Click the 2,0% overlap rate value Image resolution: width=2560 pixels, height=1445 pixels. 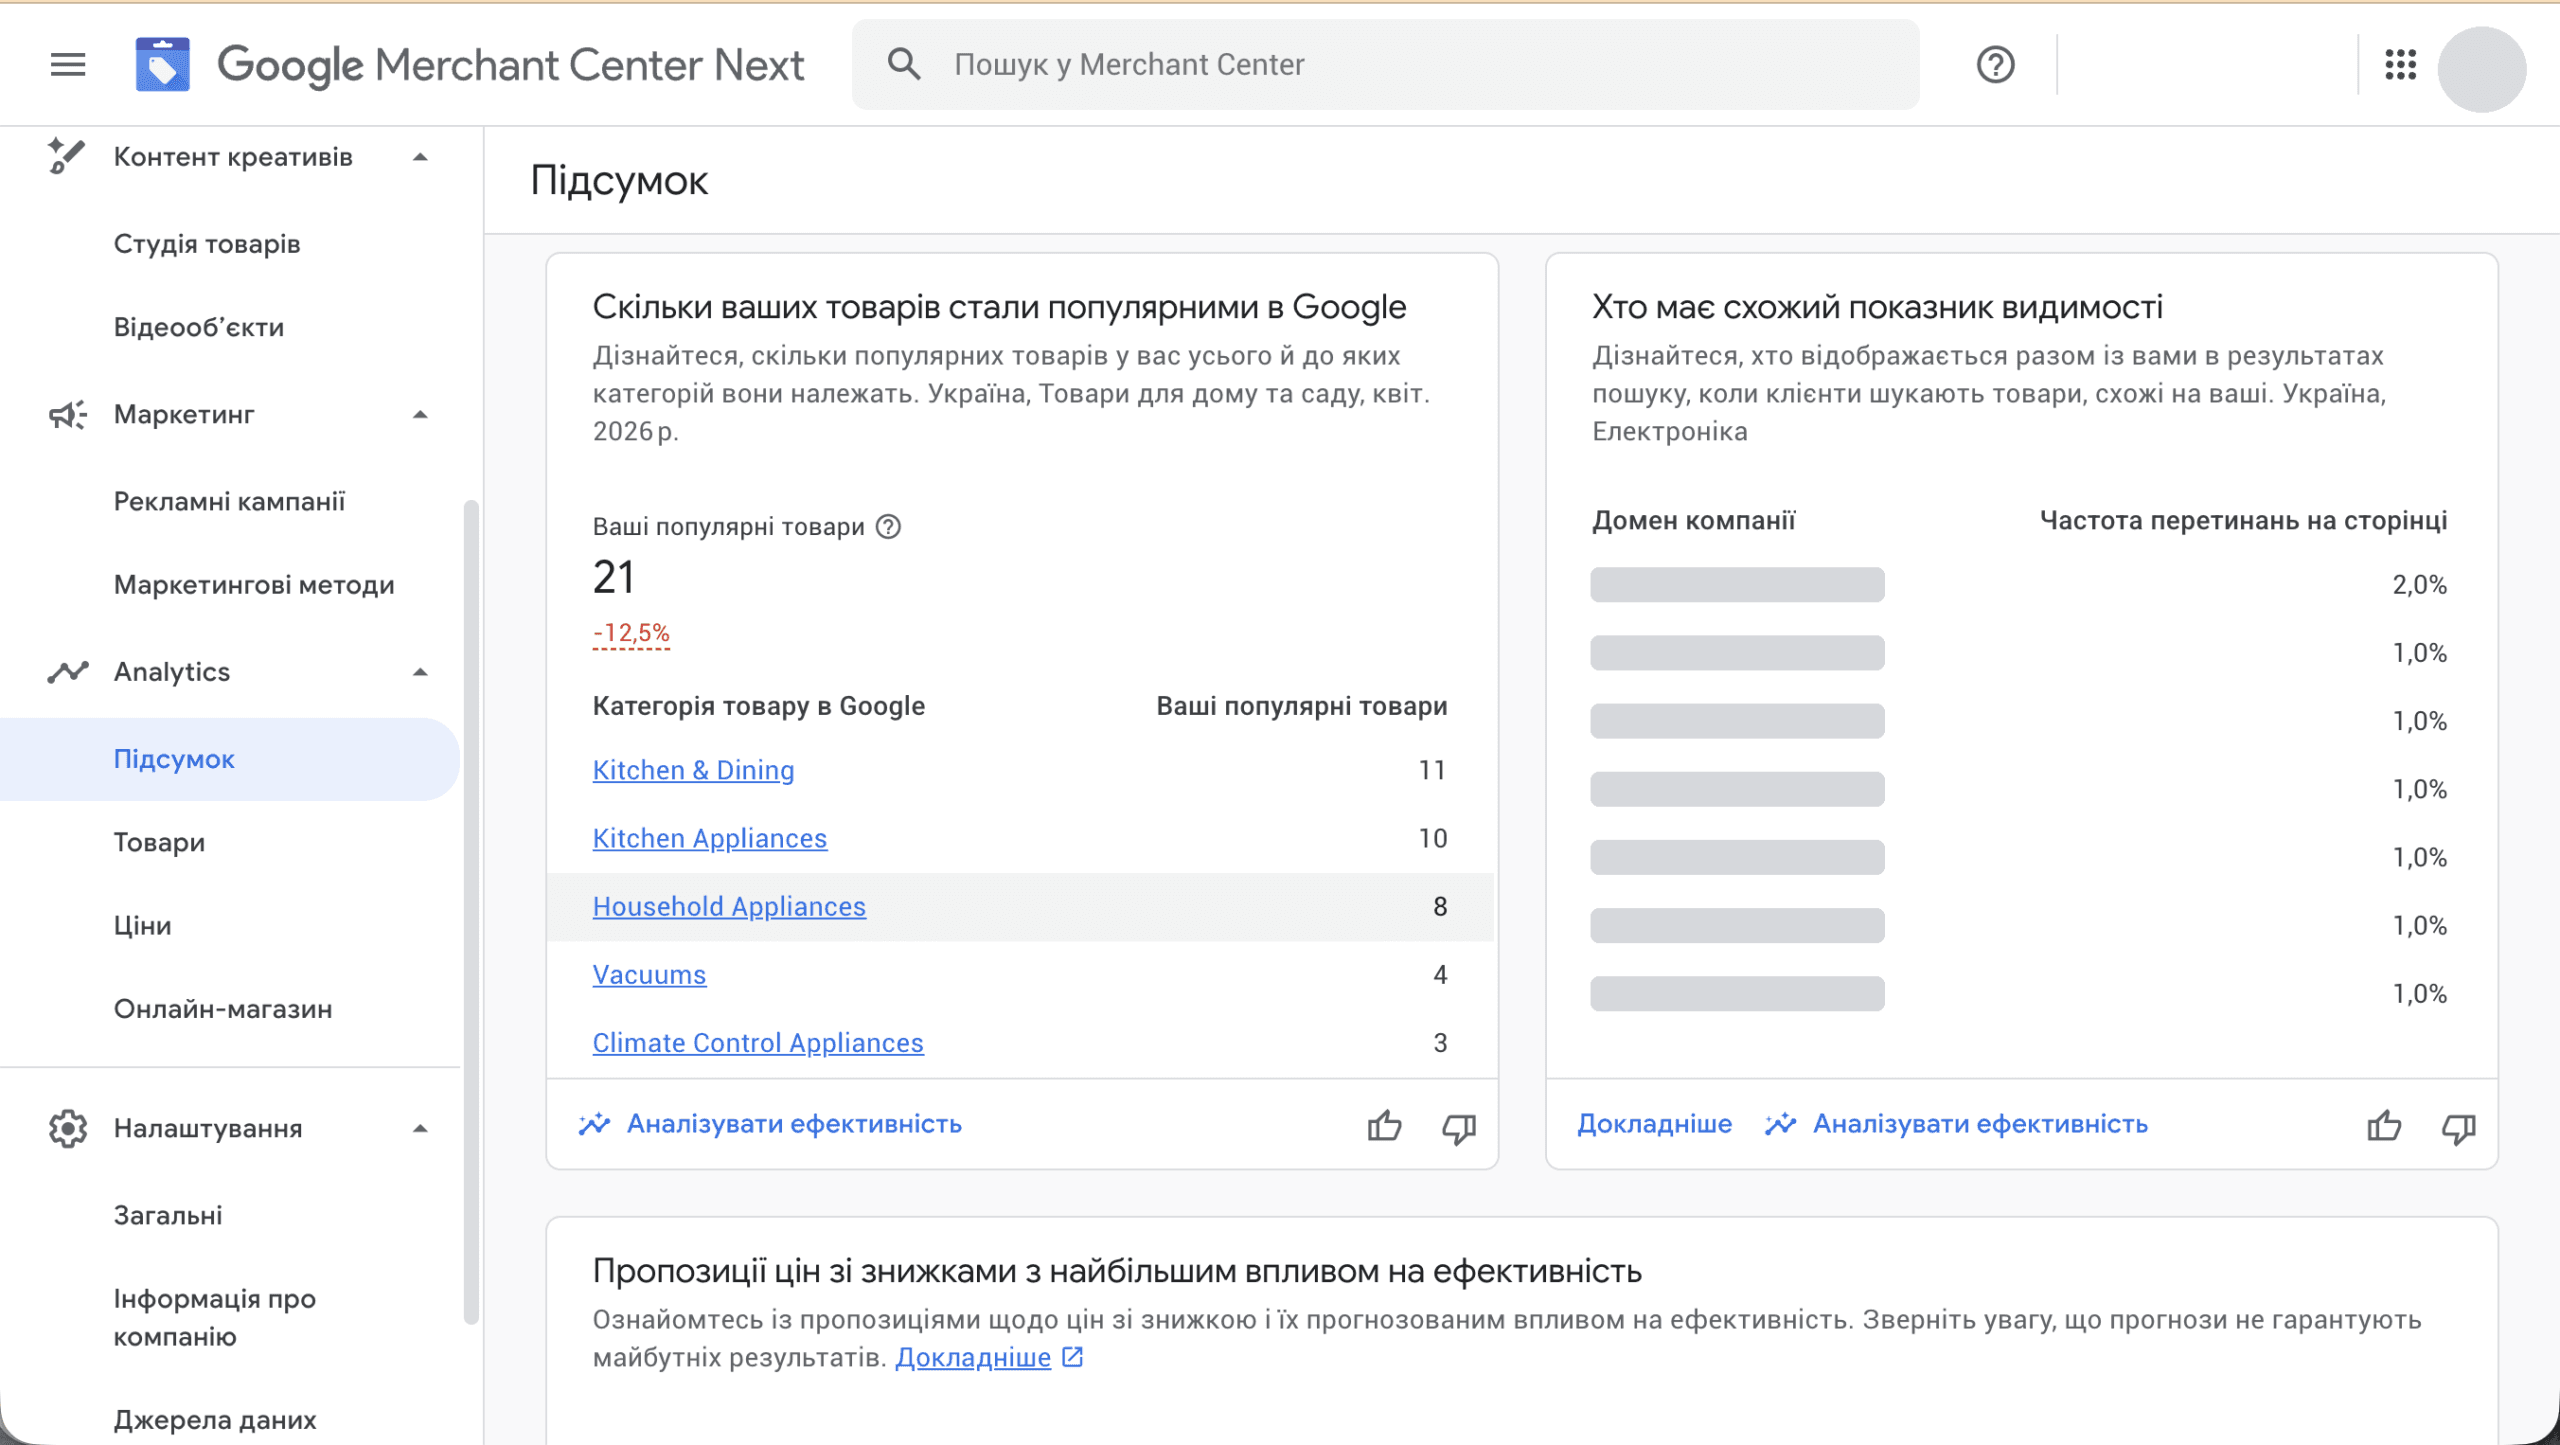click(2419, 585)
